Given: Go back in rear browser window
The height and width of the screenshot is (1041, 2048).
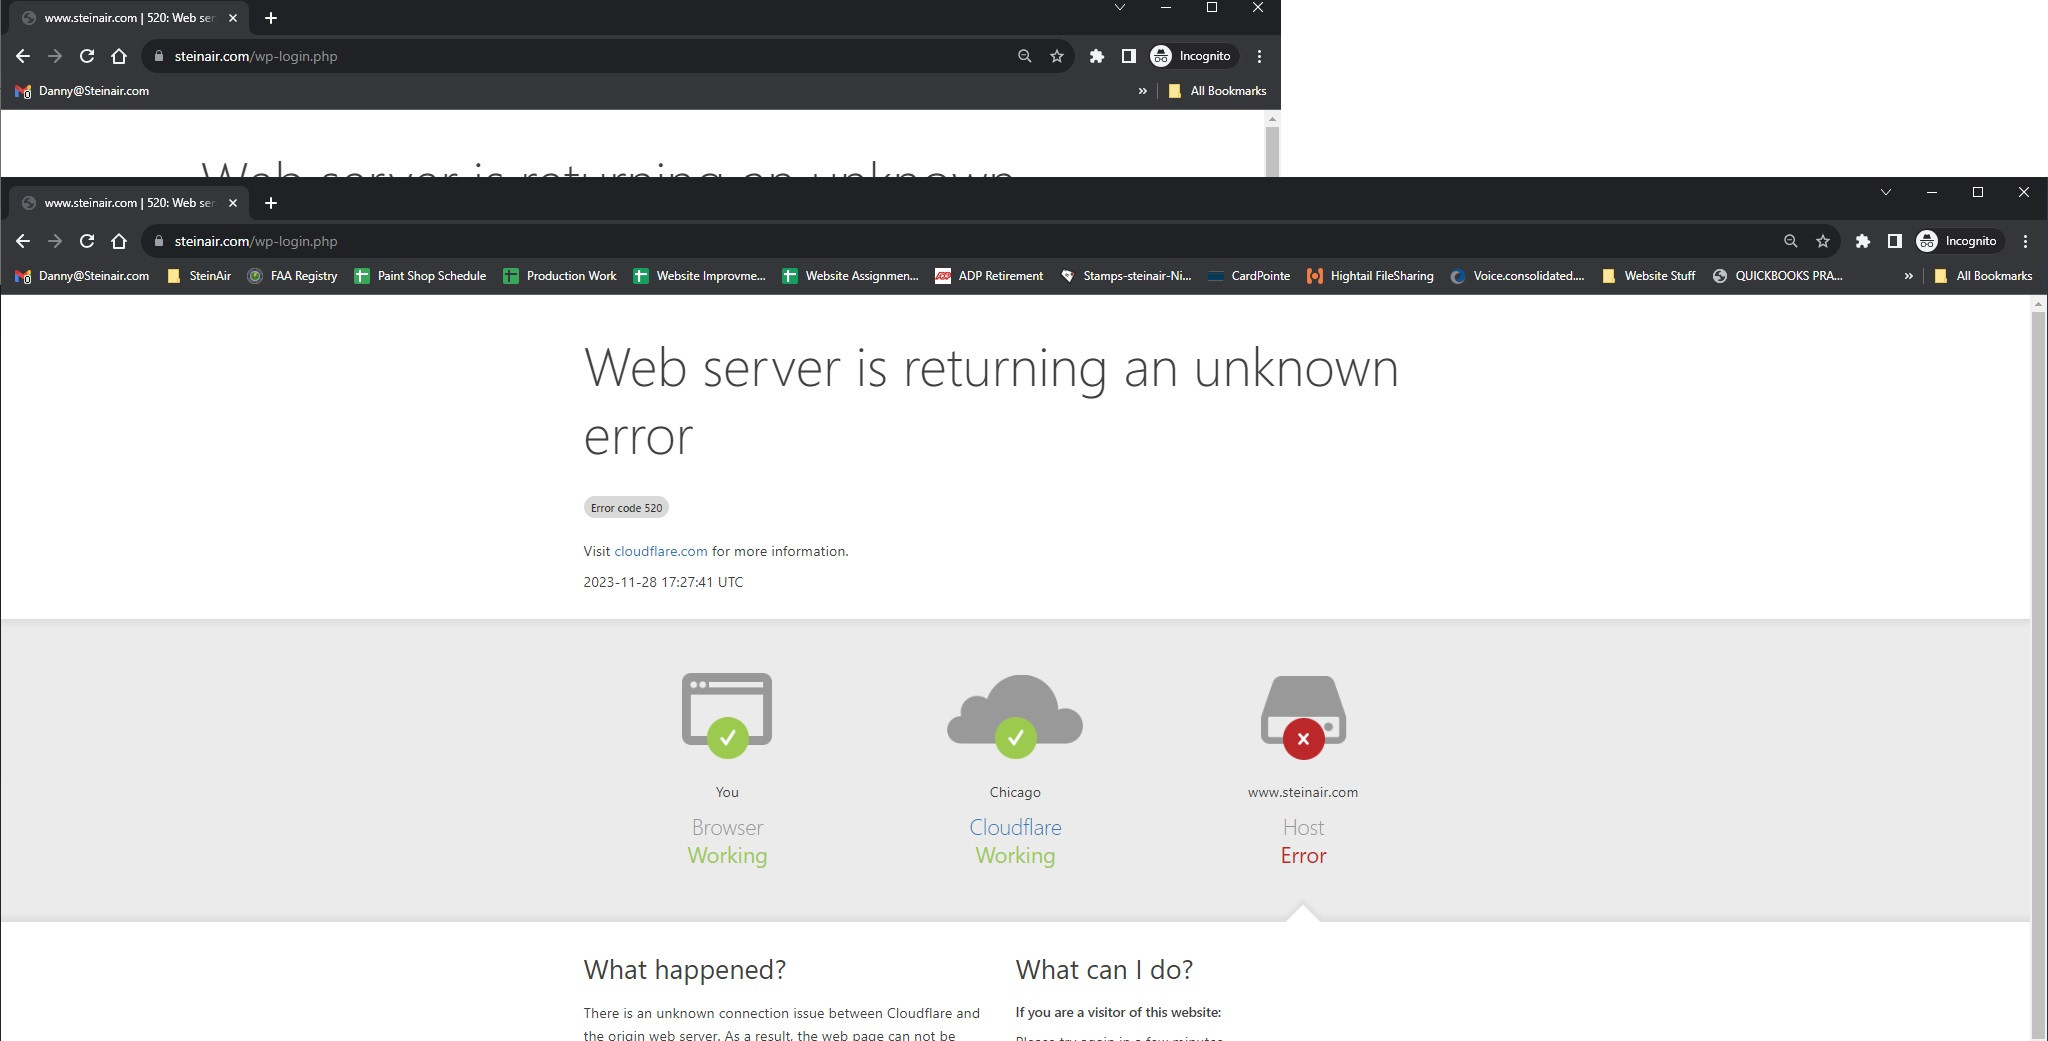Looking at the screenshot, I should (x=23, y=56).
